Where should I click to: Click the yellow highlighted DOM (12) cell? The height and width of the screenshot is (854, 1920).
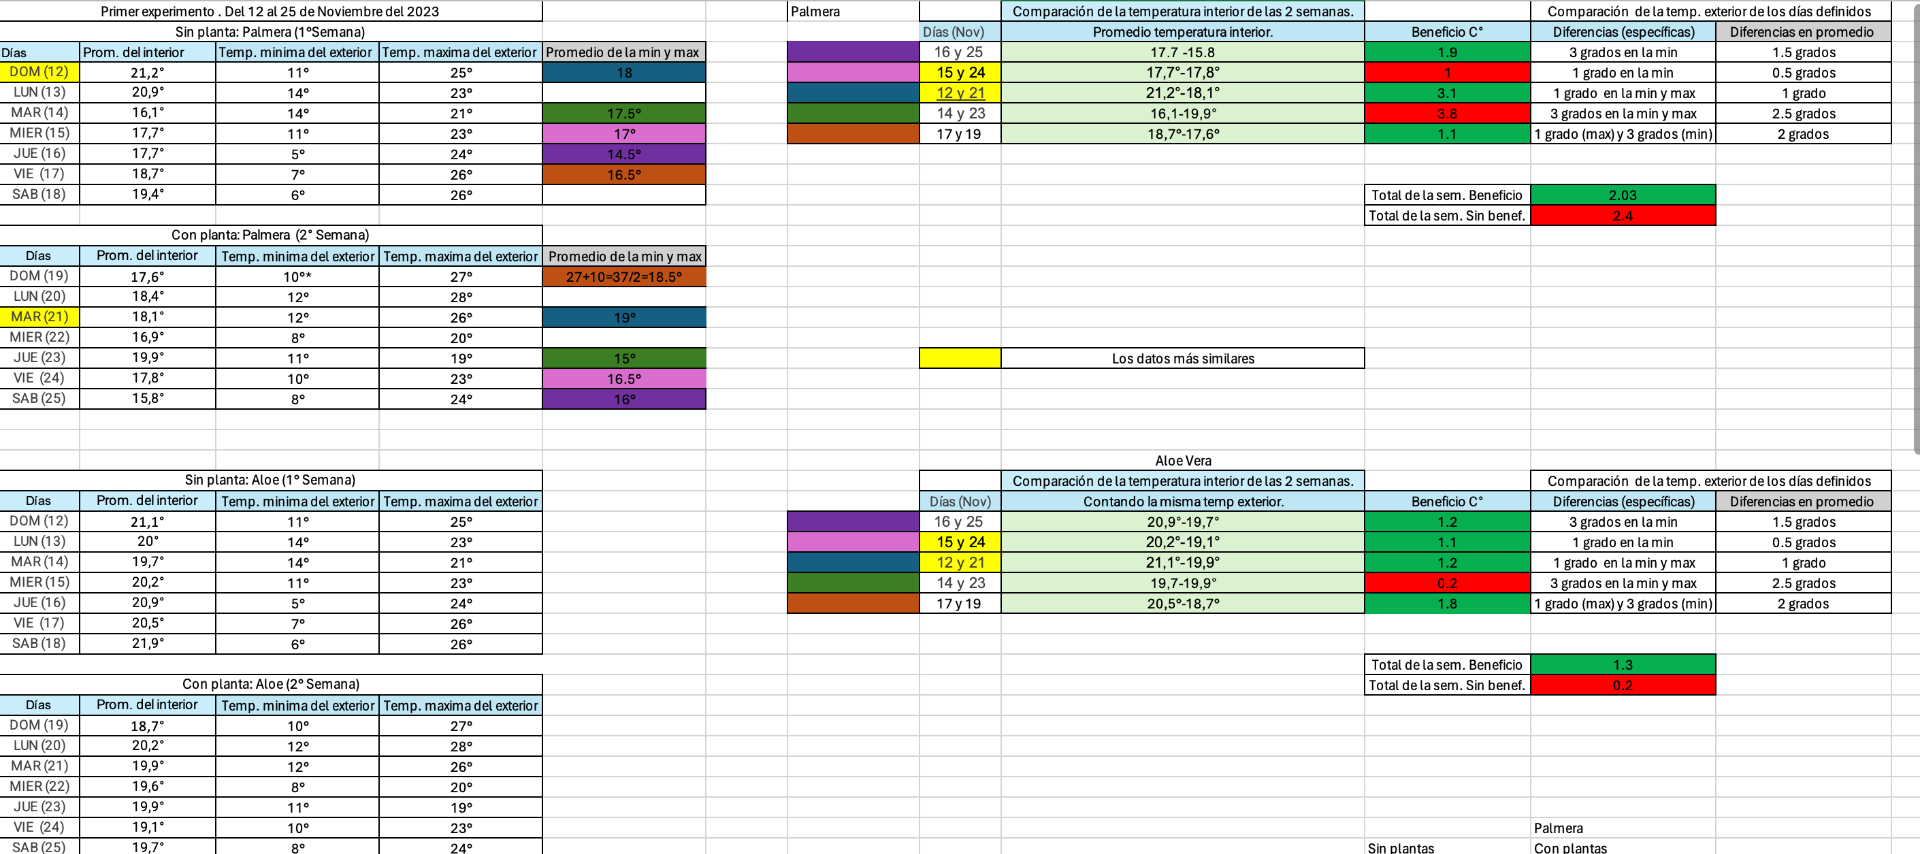pos(39,72)
